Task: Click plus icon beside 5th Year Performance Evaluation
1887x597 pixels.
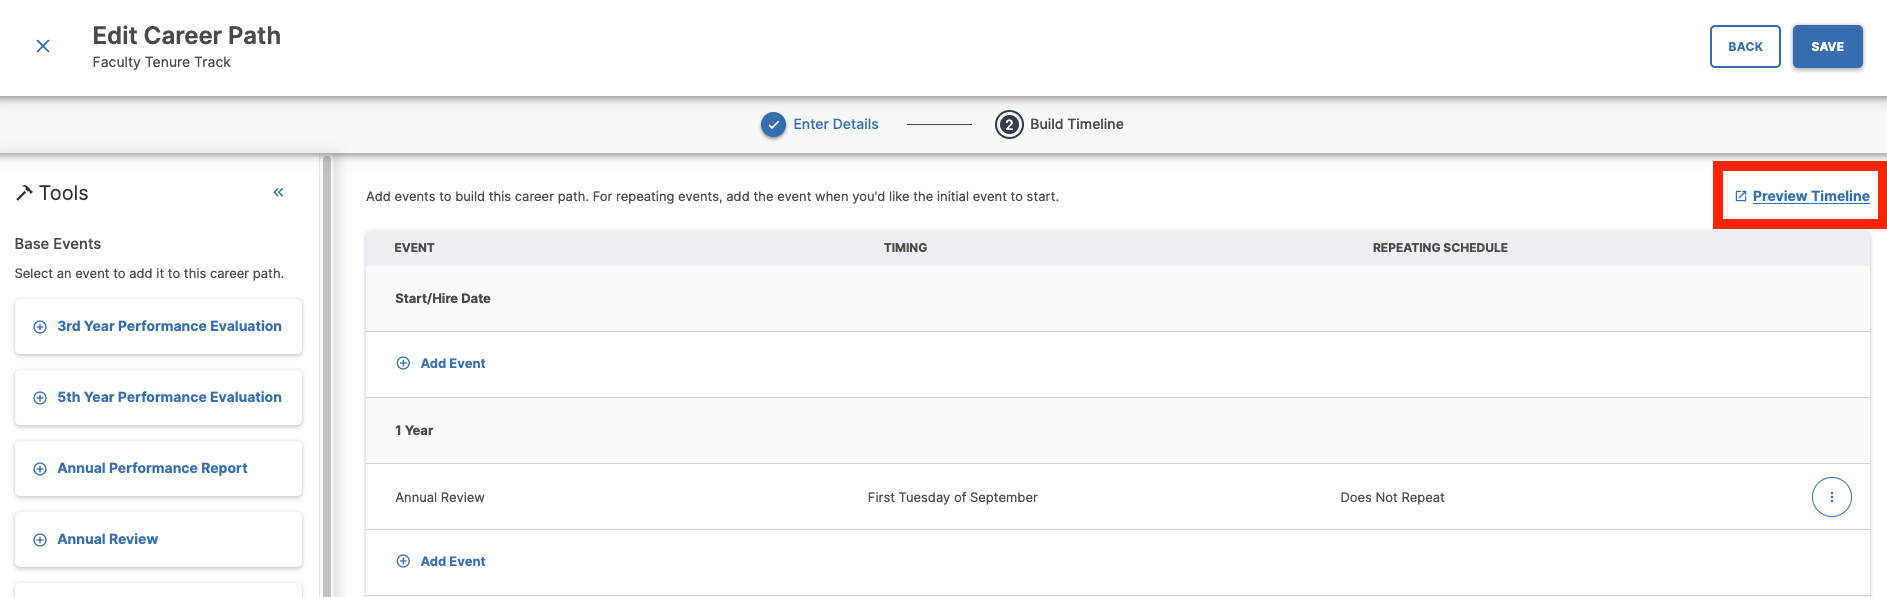Action: [x=40, y=398]
